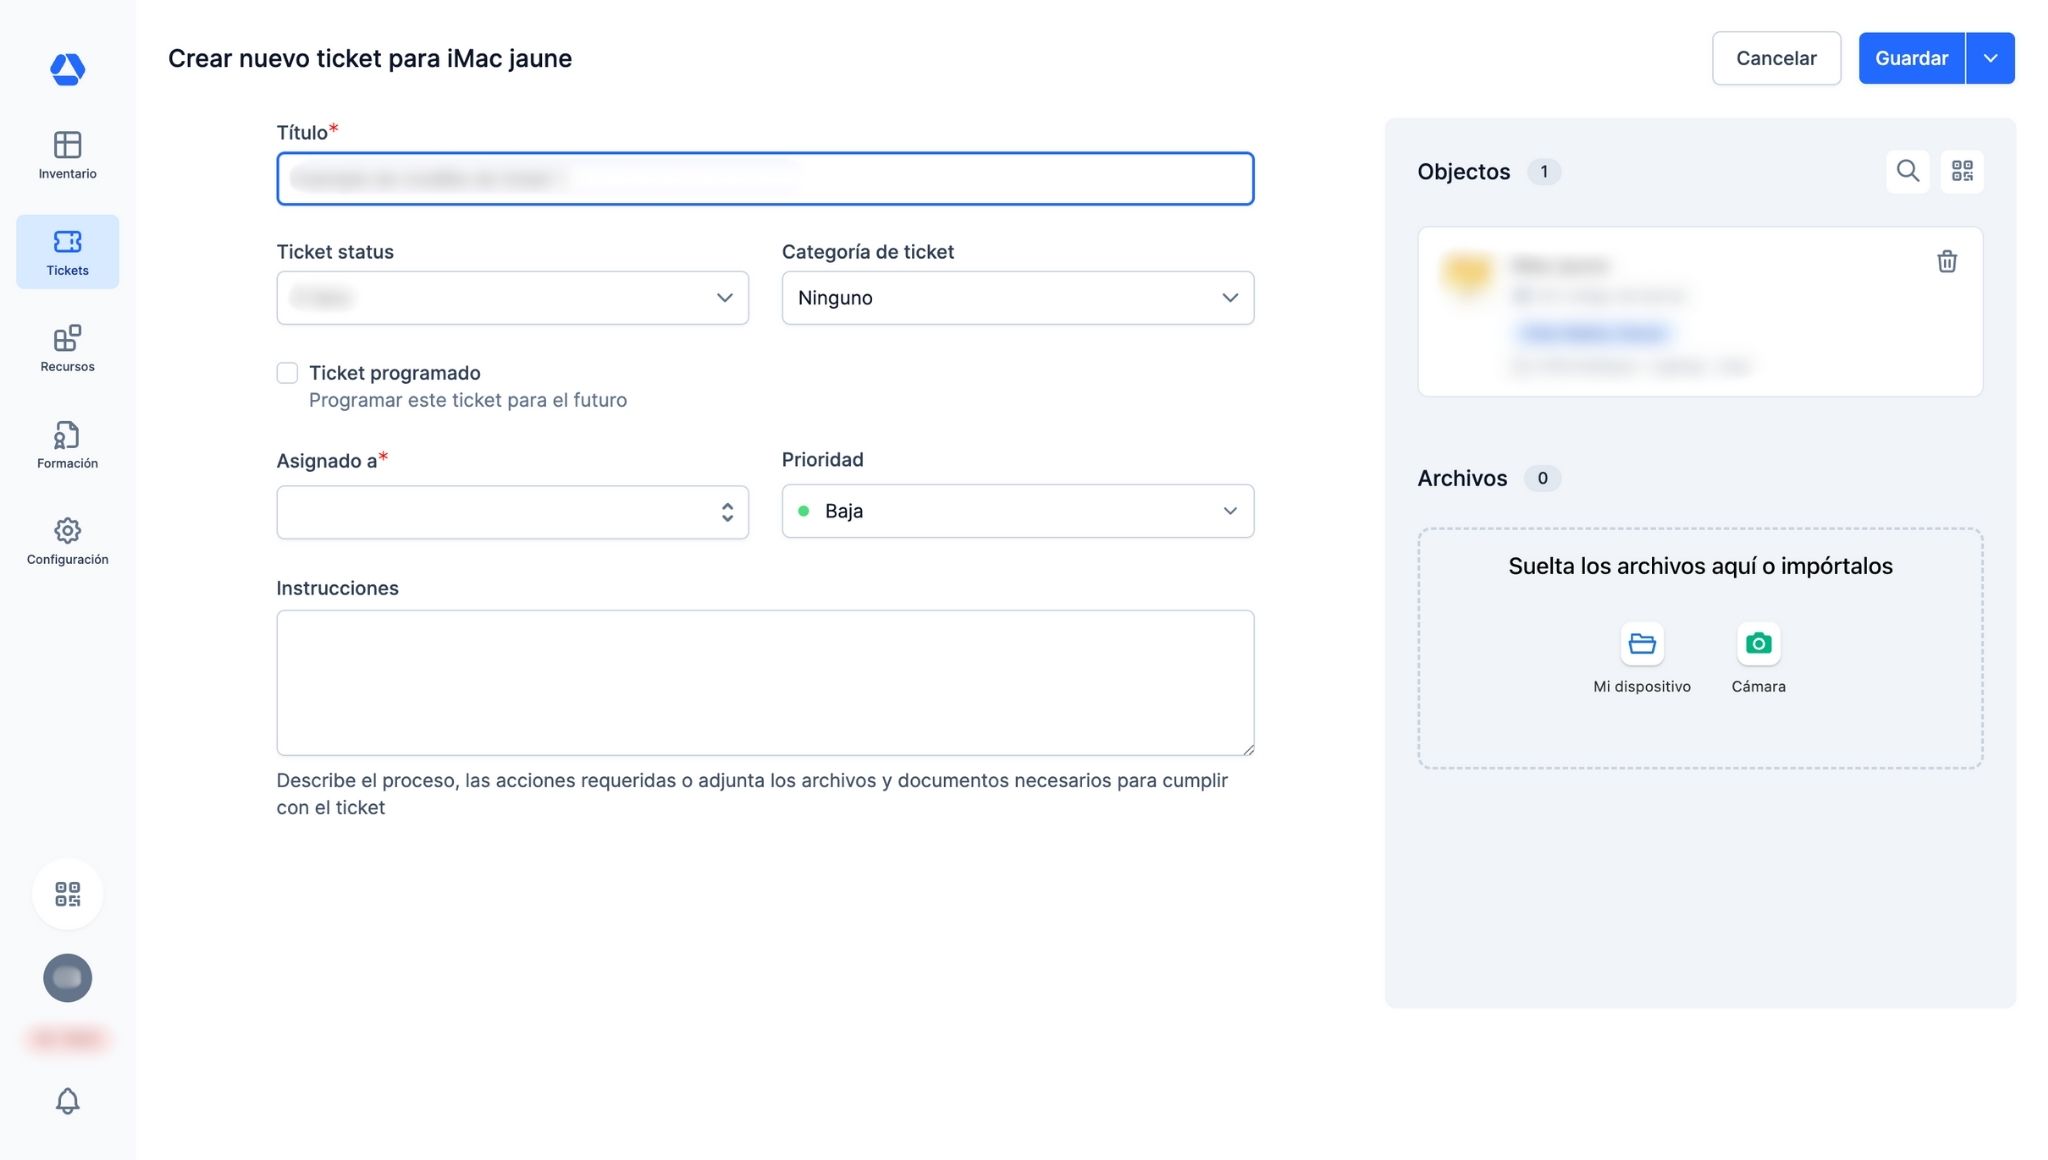Open the Categoría de ticket dropdown

1017,298
